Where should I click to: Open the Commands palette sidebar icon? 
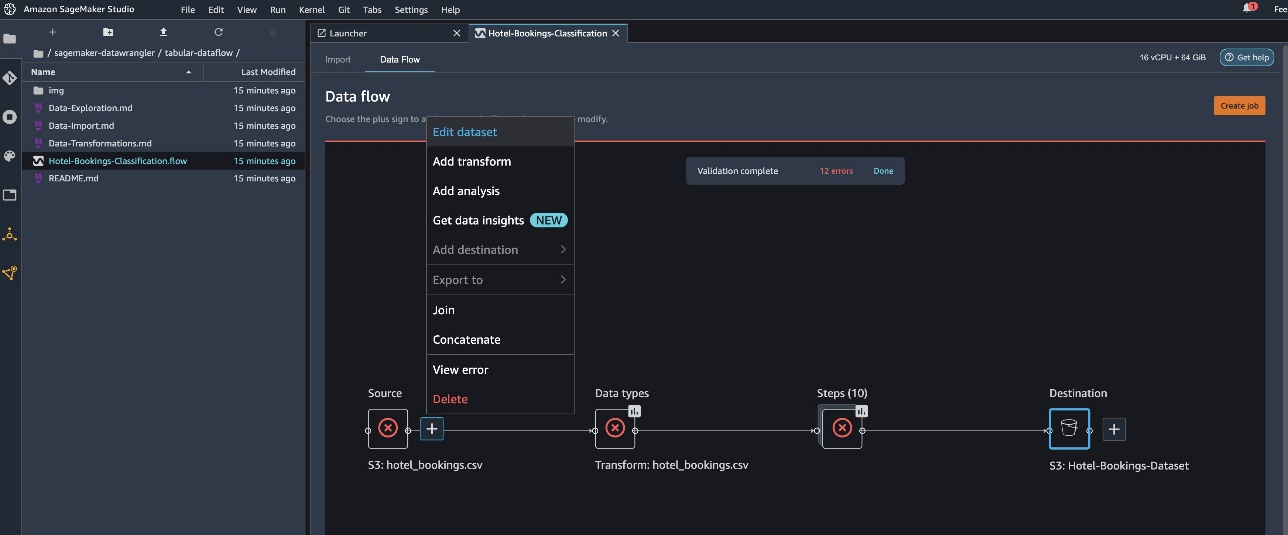click(9, 156)
